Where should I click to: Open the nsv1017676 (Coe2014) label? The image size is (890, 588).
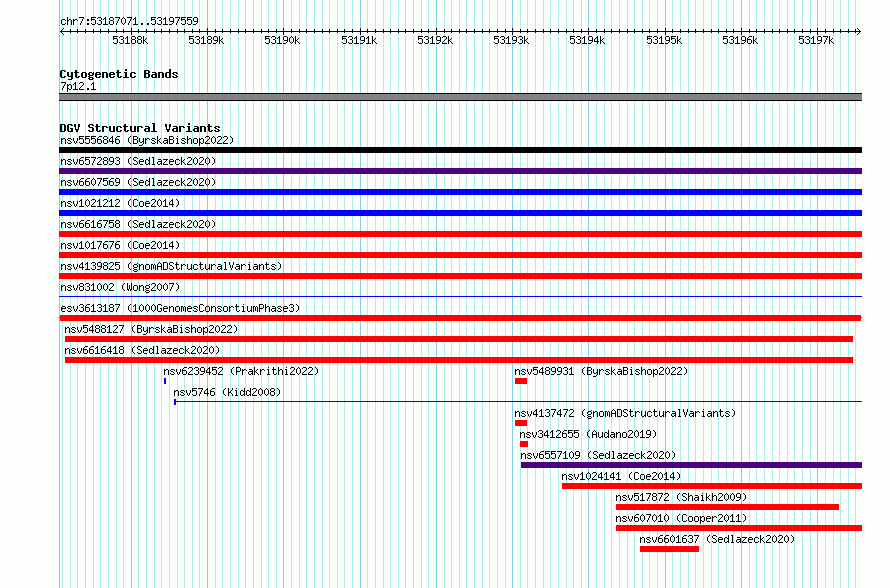[x=120, y=245]
